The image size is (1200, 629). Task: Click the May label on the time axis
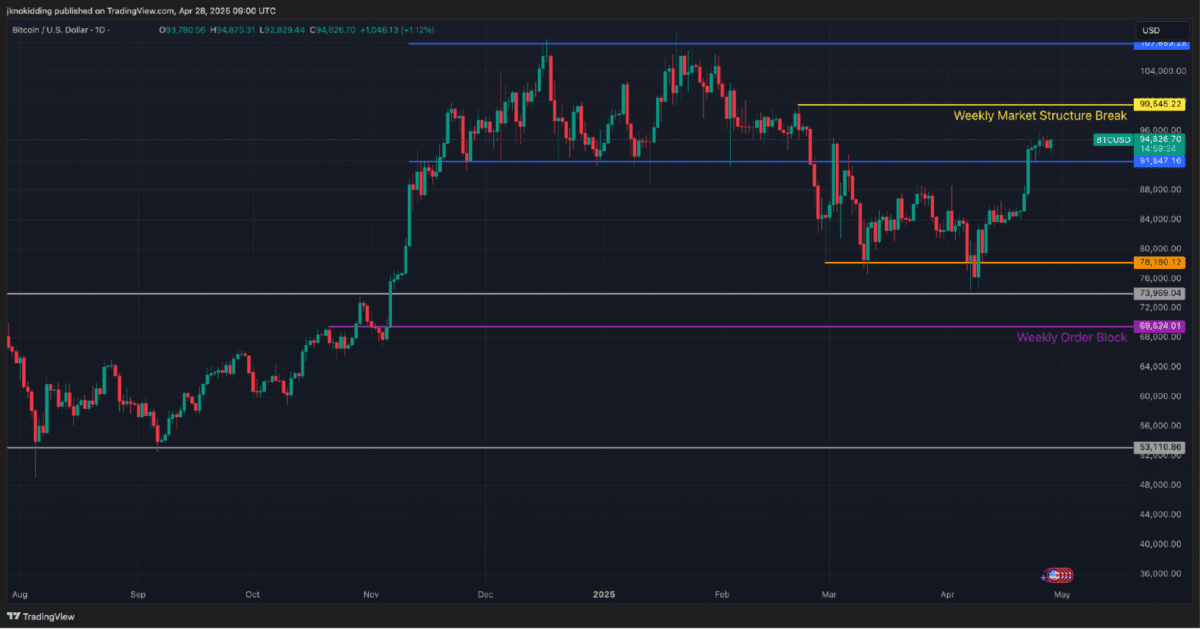[x=1062, y=594]
